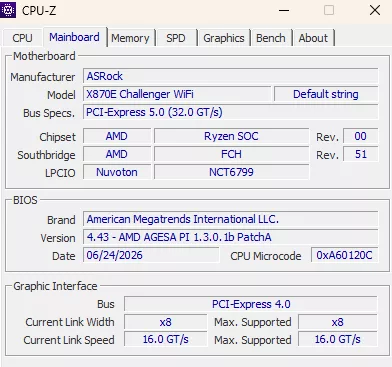Click the Ryzen SOC chipset value
392x367 pixels.
pyautogui.click(x=231, y=136)
